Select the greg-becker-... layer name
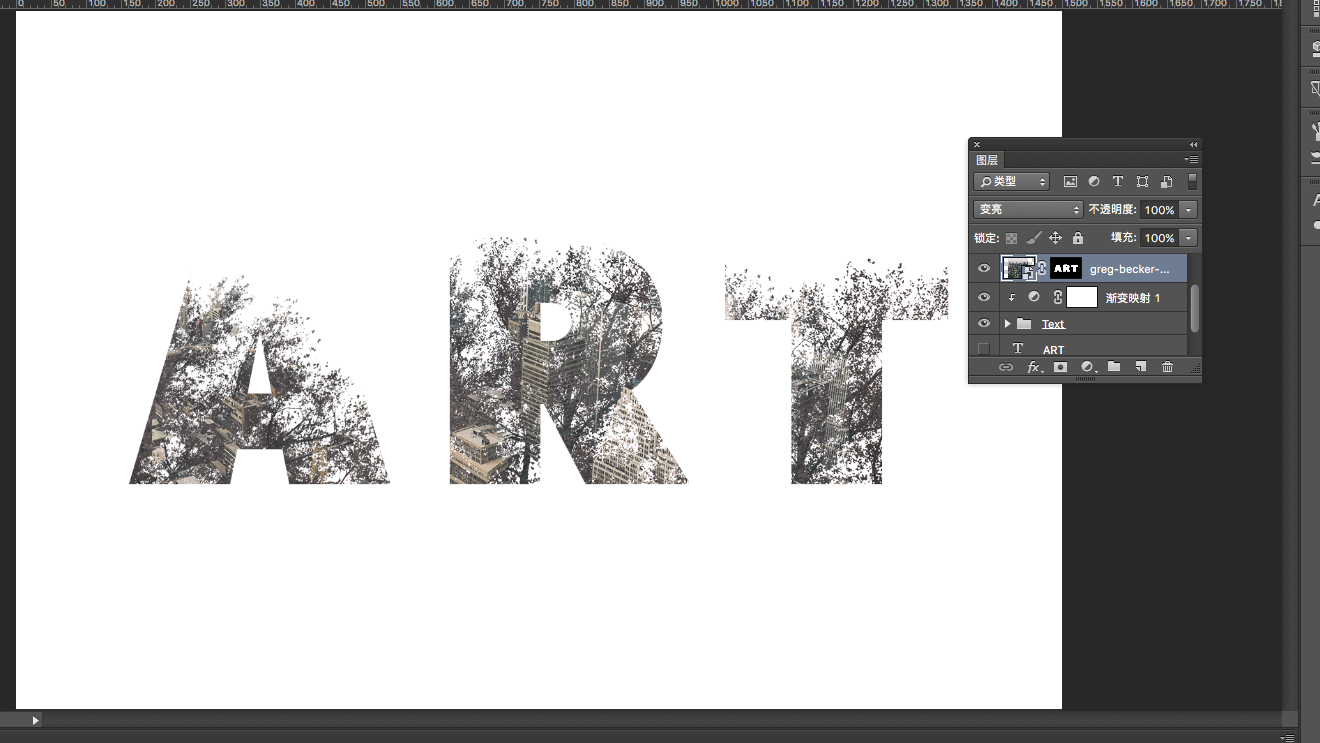This screenshot has height=743, width=1320. (x=1129, y=269)
